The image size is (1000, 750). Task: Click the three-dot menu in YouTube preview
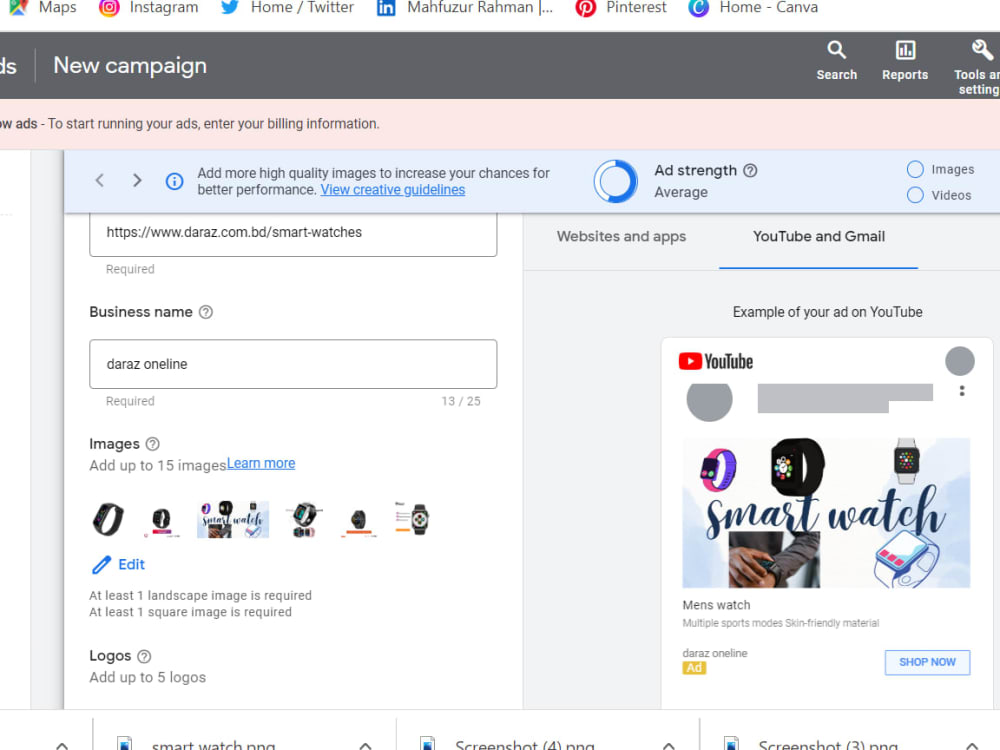962,390
